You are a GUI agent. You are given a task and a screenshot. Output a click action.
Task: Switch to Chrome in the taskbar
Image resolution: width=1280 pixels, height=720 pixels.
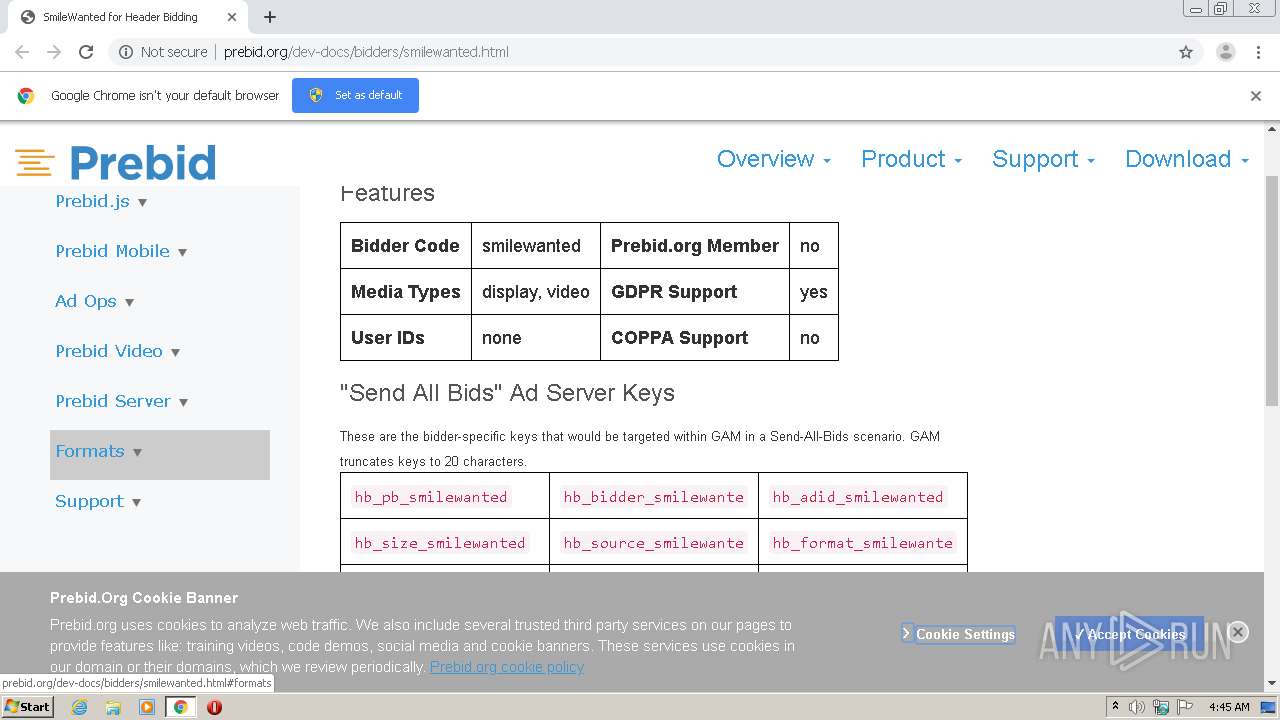180,707
